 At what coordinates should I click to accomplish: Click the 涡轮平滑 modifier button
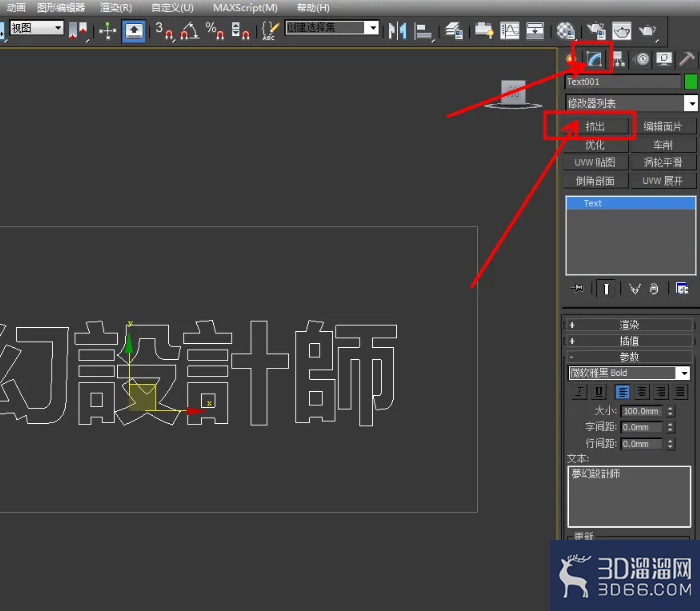pyautogui.click(x=663, y=162)
